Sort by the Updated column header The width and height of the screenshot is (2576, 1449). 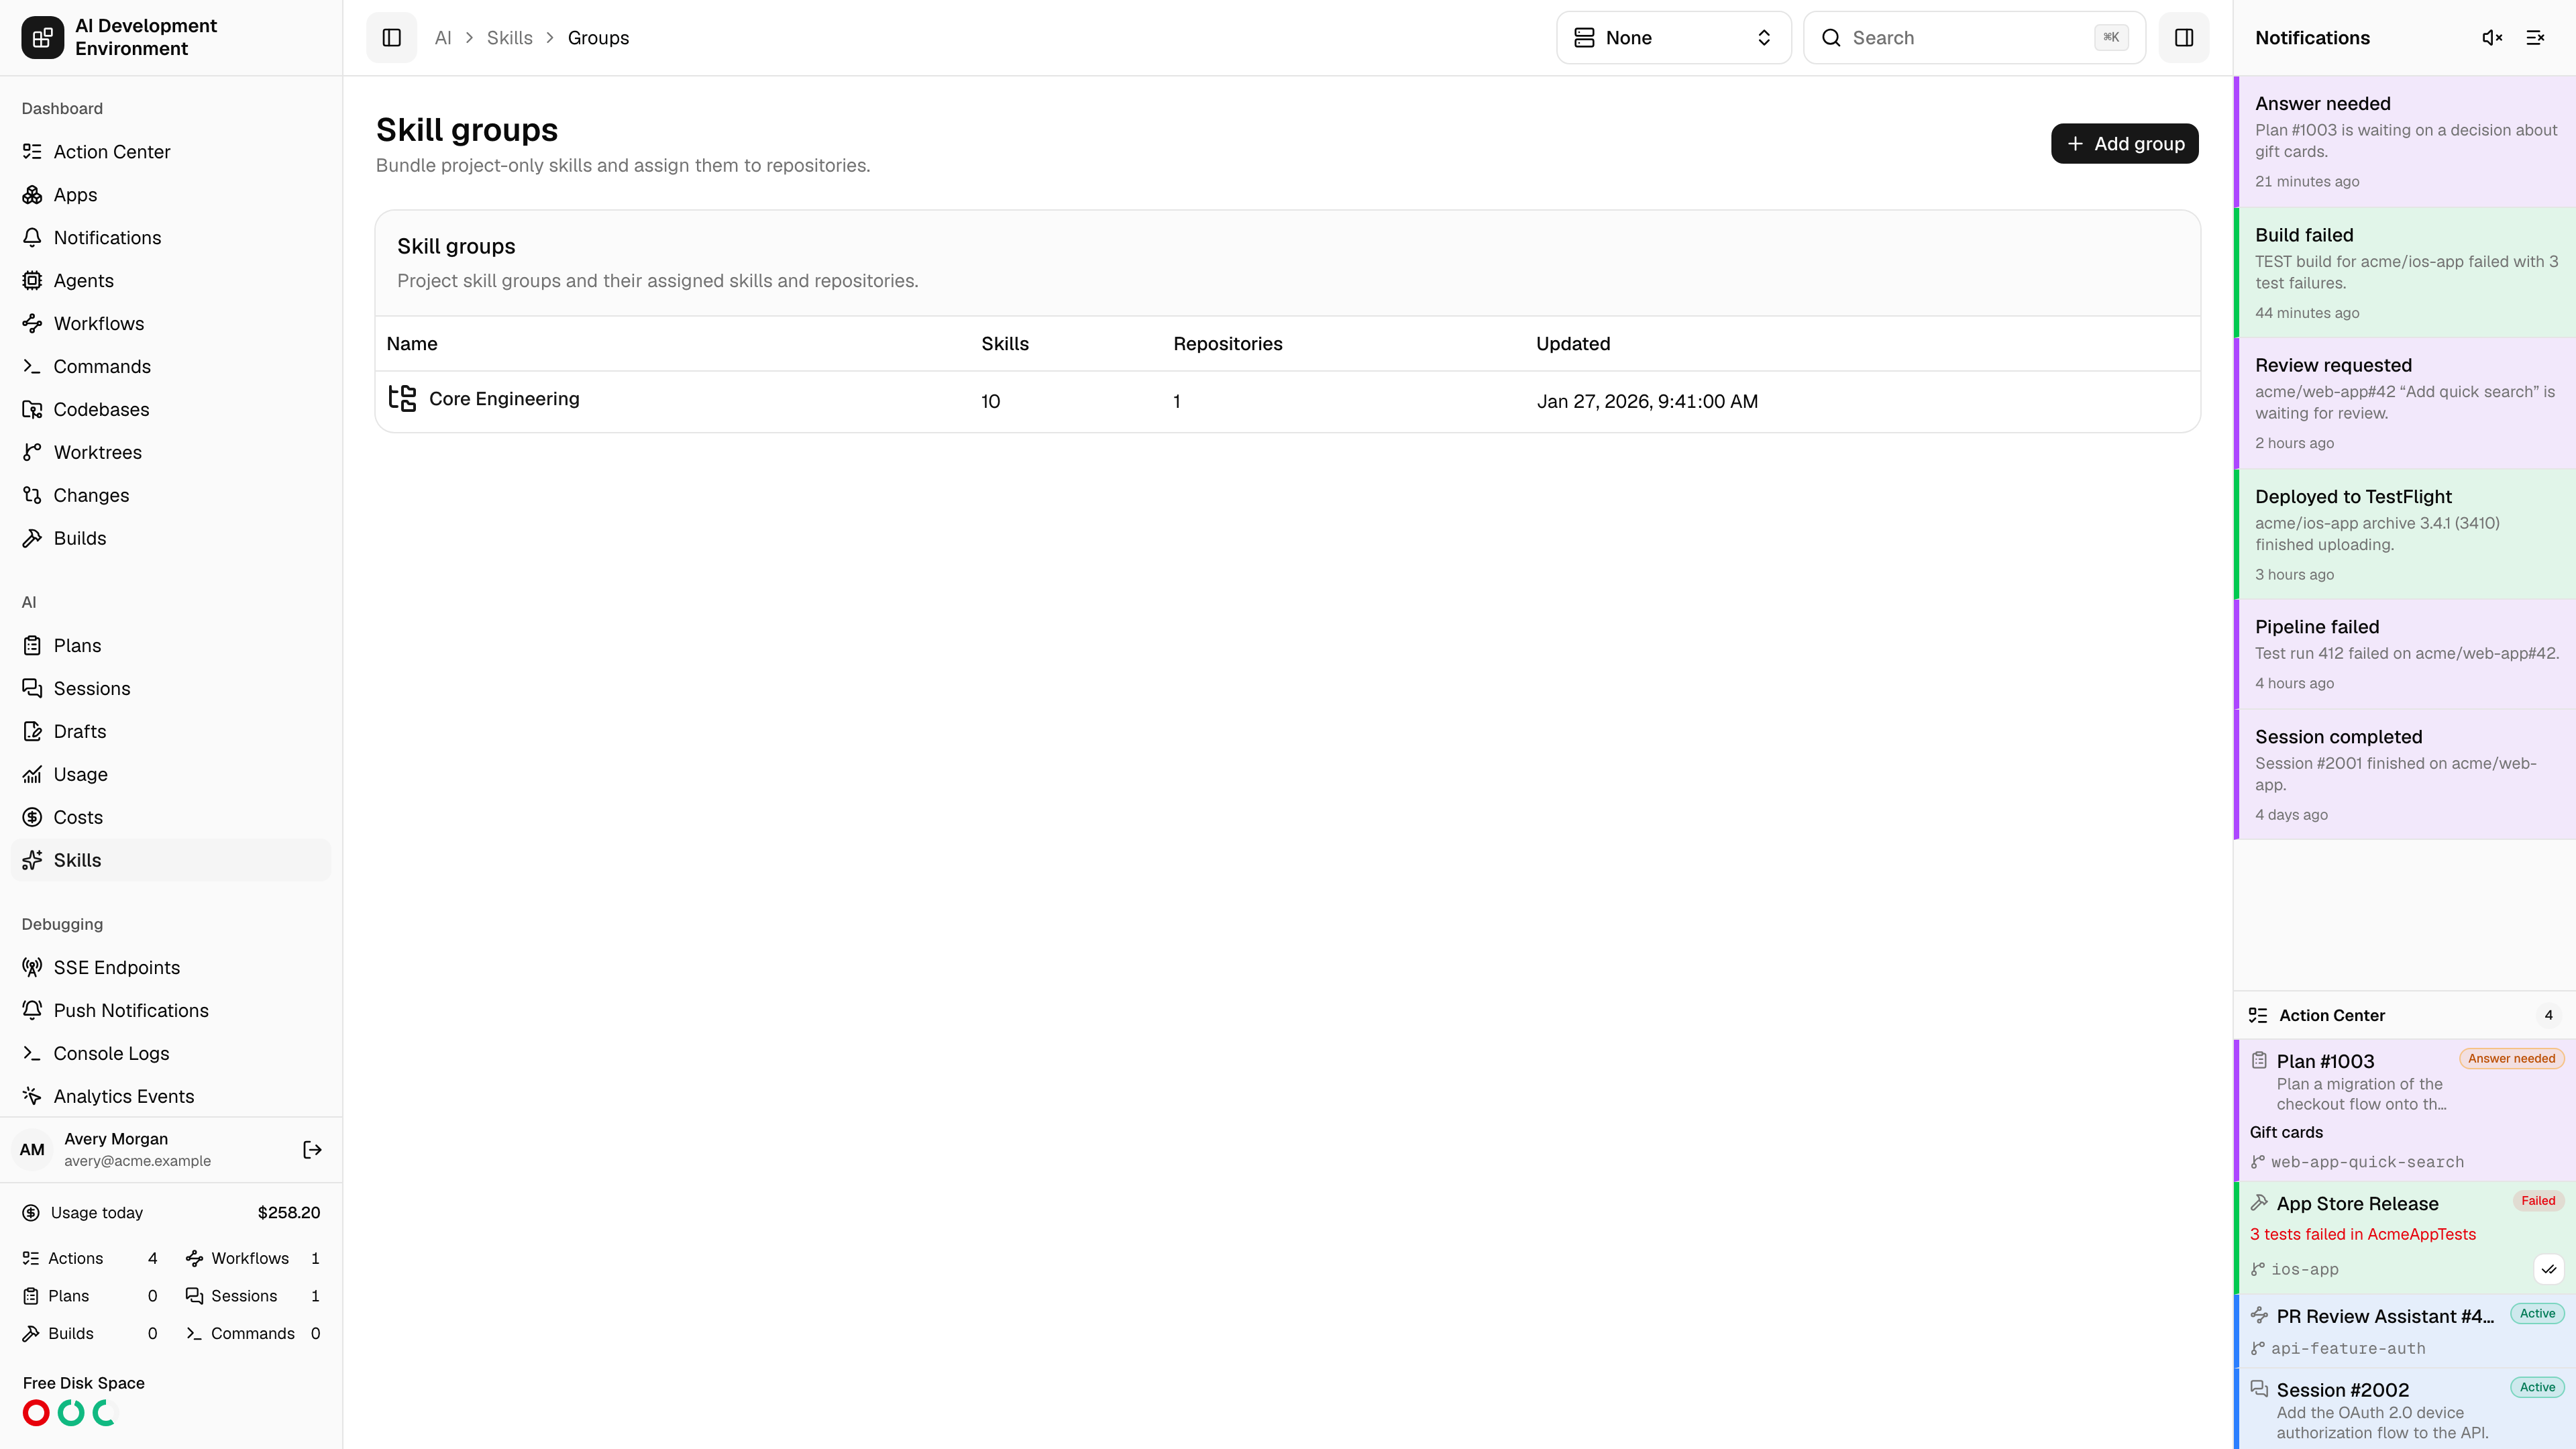pos(1573,344)
